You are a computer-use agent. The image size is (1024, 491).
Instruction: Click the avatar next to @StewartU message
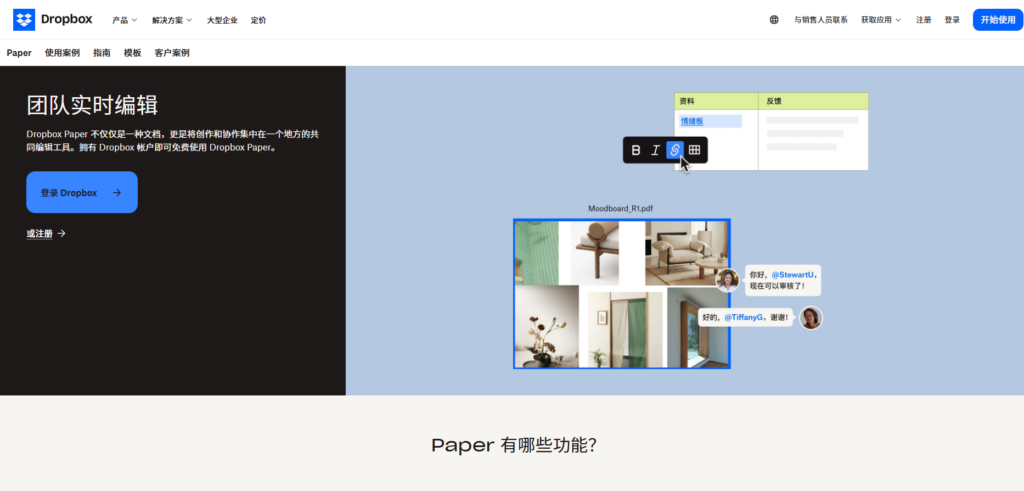727,280
